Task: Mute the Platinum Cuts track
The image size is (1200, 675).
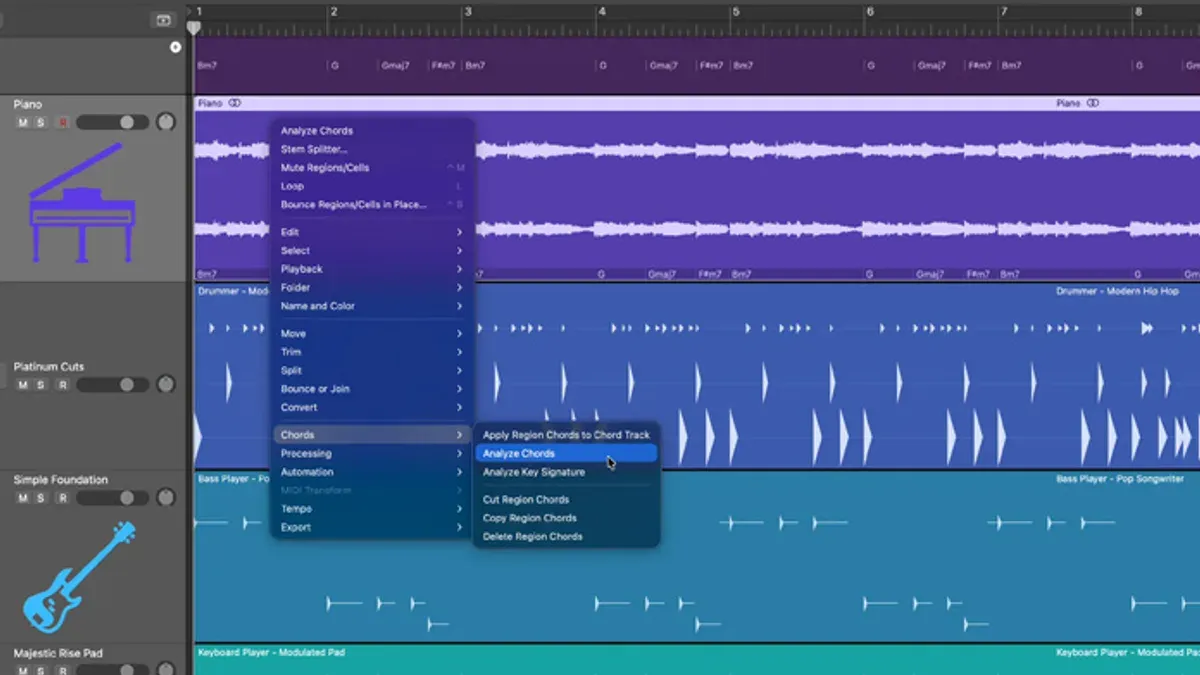Action: 23,385
